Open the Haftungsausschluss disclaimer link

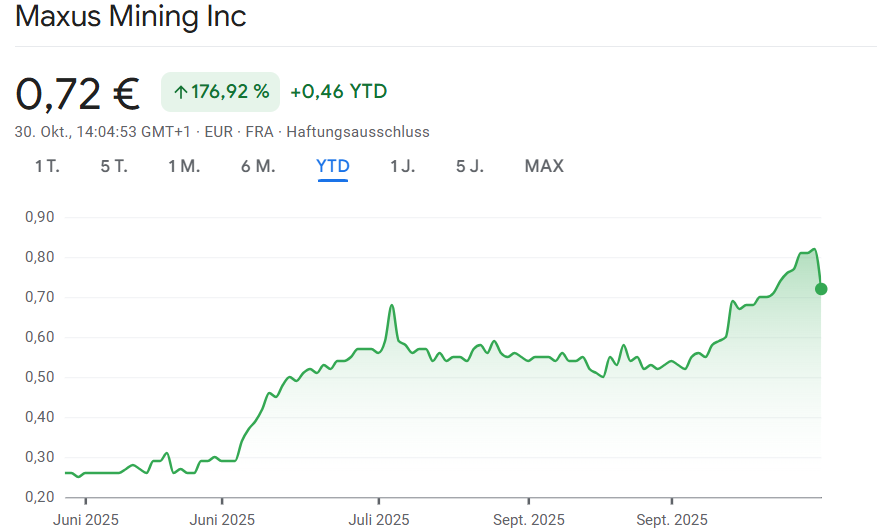pos(358,131)
